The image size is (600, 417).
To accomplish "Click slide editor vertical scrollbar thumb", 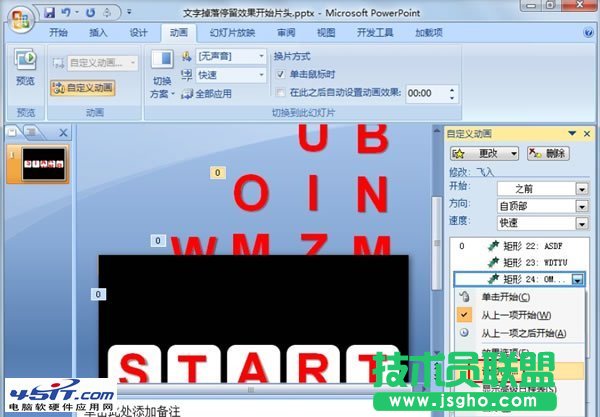I will (437, 243).
